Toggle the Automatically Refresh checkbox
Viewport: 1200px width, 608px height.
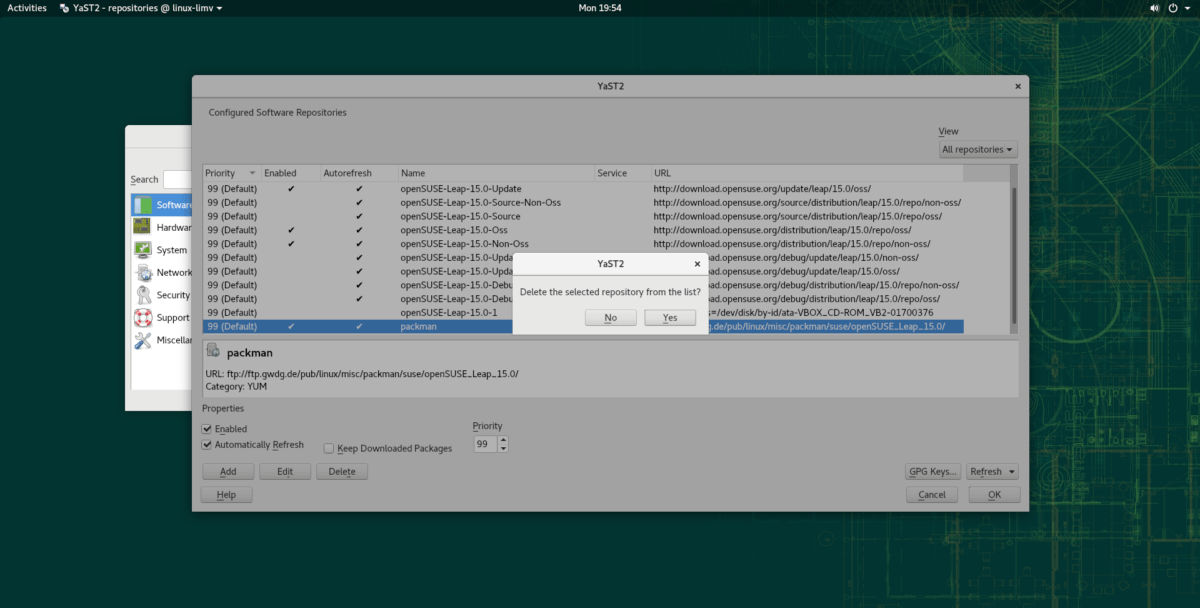[x=207, y=444]
